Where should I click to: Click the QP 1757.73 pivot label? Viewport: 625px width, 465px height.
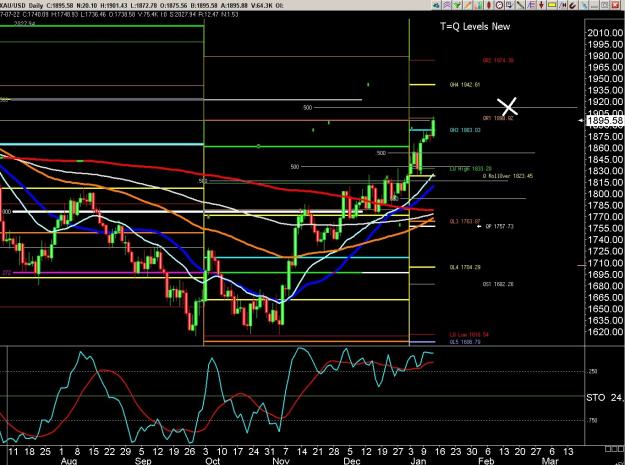tap(499, 226)
